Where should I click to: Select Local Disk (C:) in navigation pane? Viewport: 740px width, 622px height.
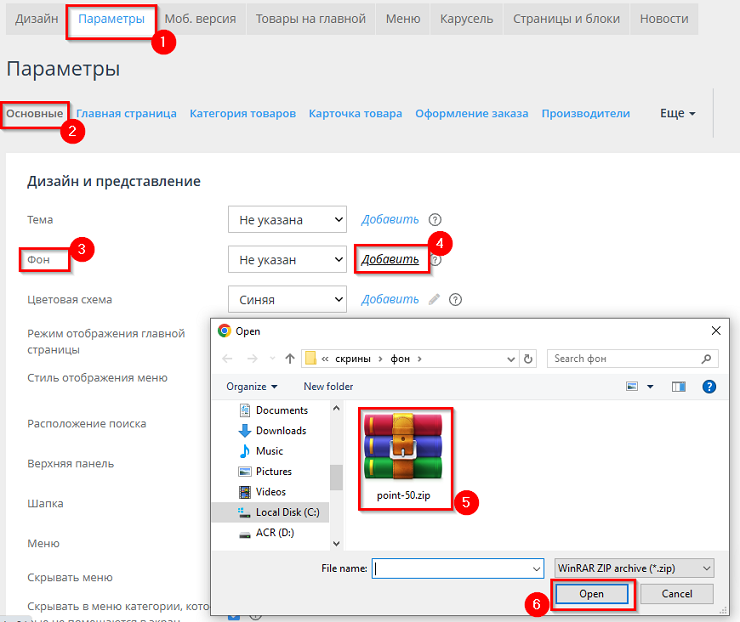[x=287, y=512]
